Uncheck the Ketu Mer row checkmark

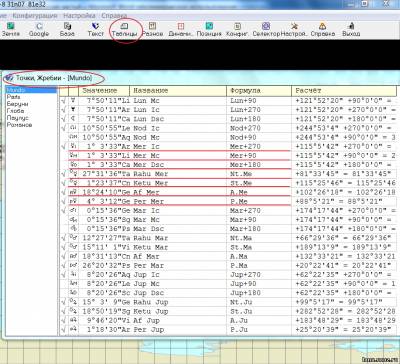64,183
